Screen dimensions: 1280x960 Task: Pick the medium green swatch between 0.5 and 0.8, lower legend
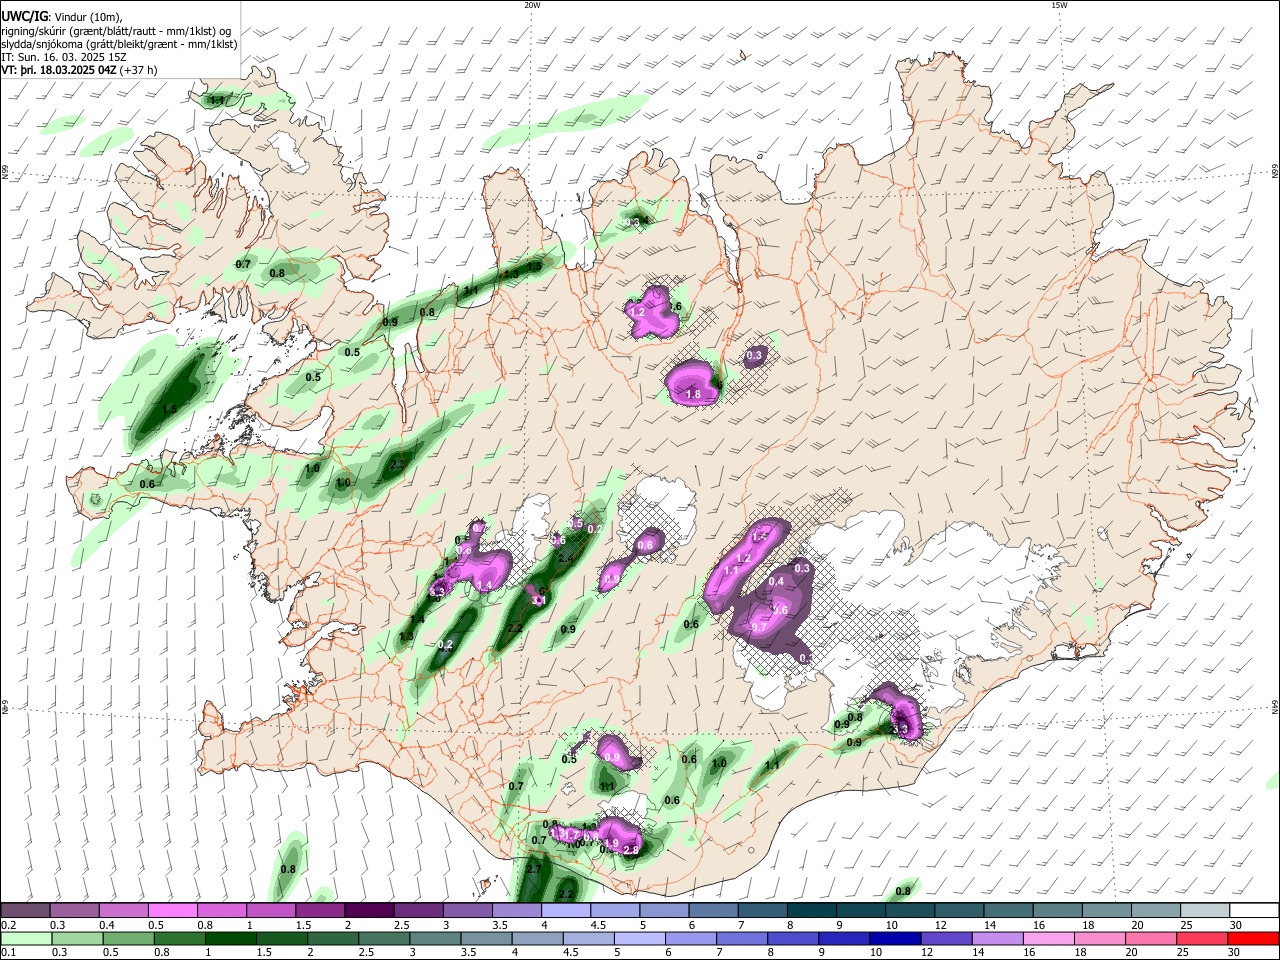[x=128, y=938]
